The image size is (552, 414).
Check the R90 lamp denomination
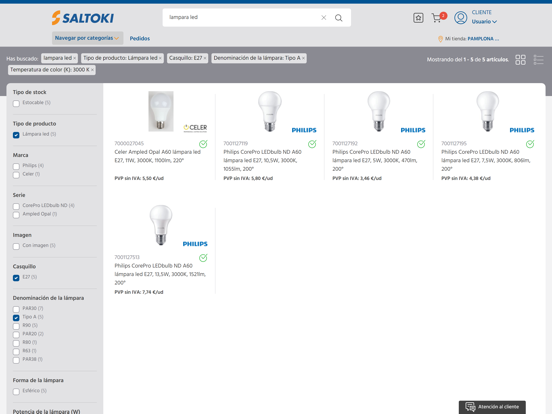(16, 326)
